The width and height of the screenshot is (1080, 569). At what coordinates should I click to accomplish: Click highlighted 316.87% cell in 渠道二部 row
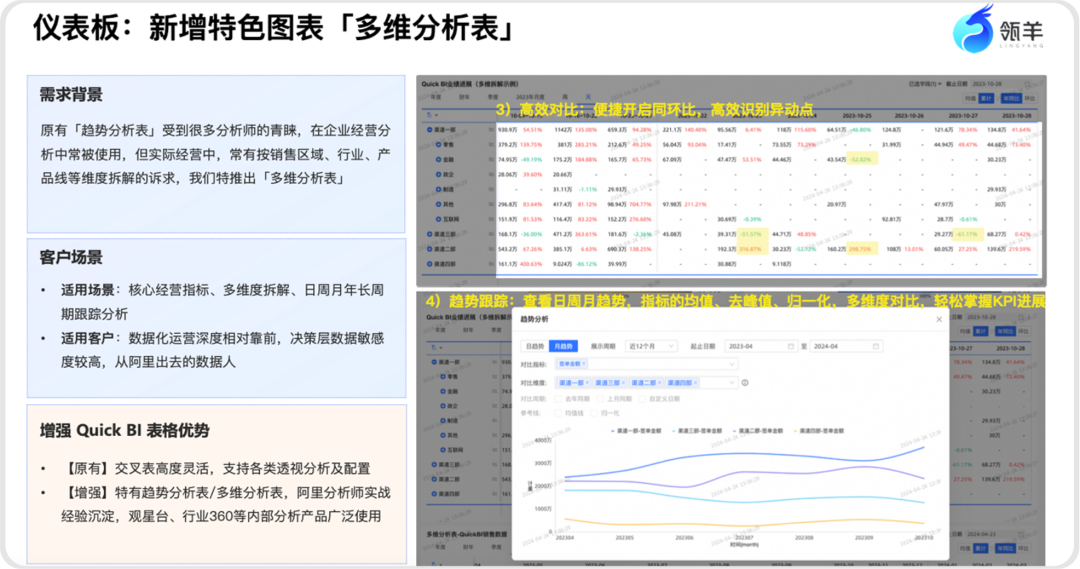pos(751,249)
